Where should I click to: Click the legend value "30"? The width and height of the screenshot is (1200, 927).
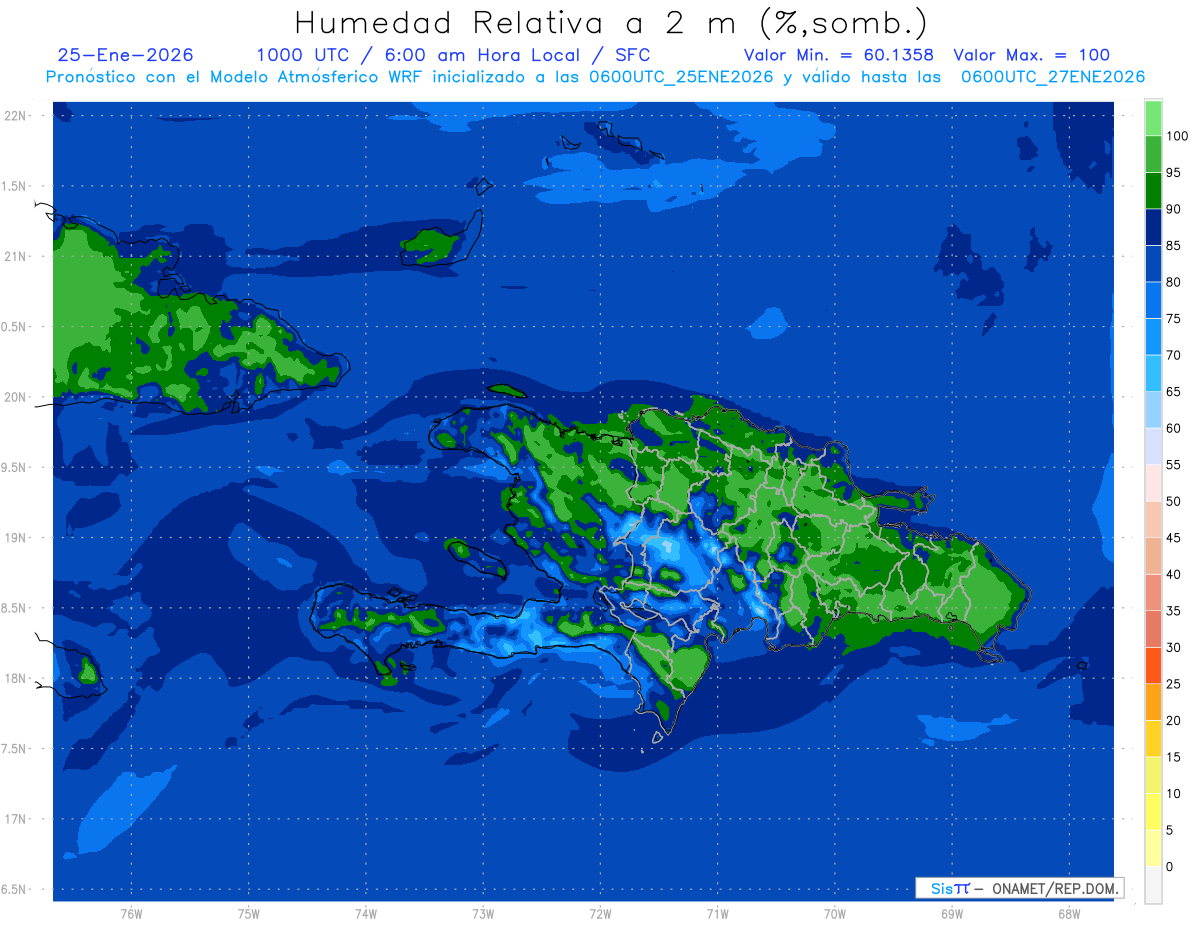(x=1174, y=648)
